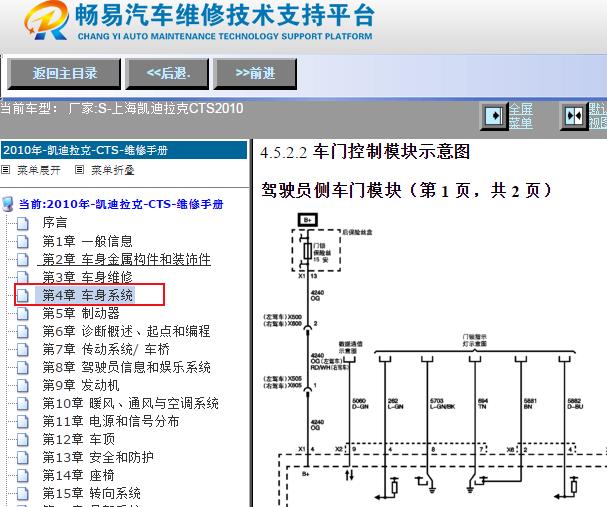
Task: Click the page icon next to 第13章
Action: [23, 458]
